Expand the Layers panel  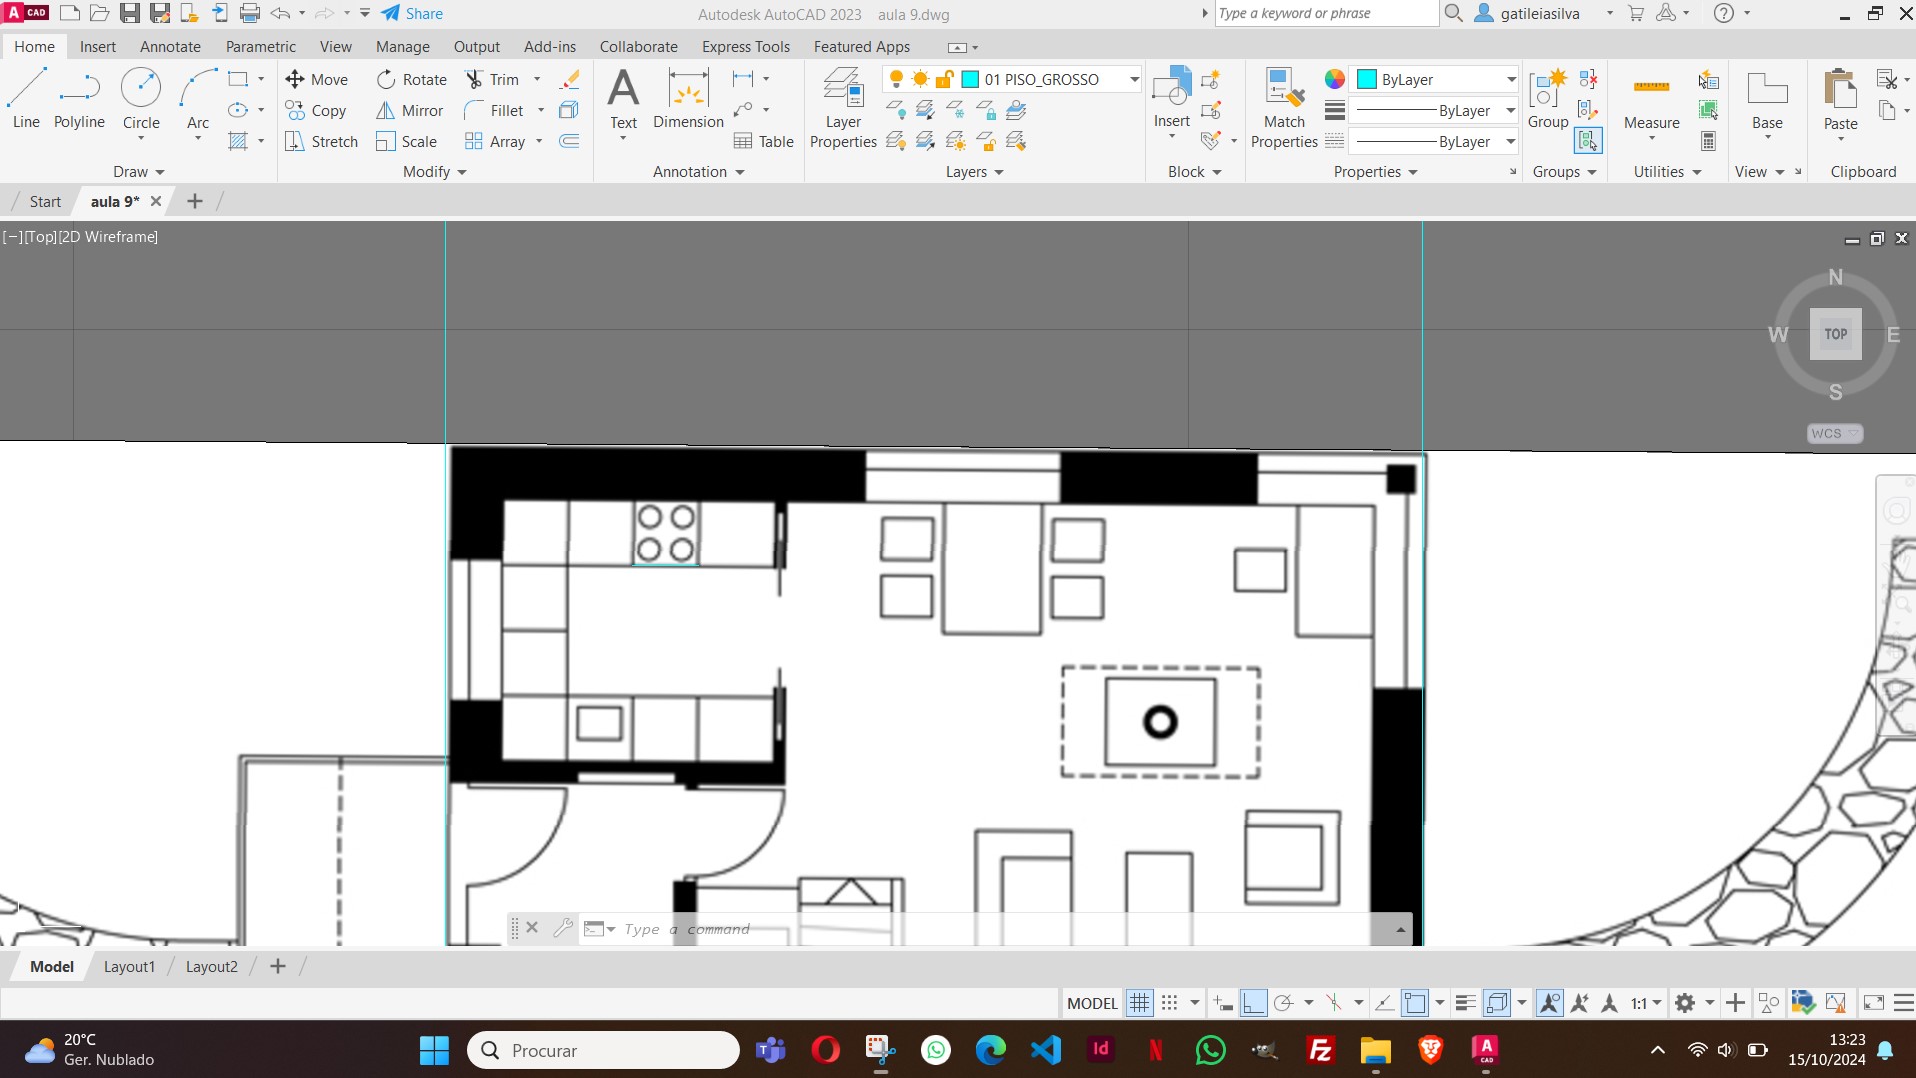click(x=975, y=171)
